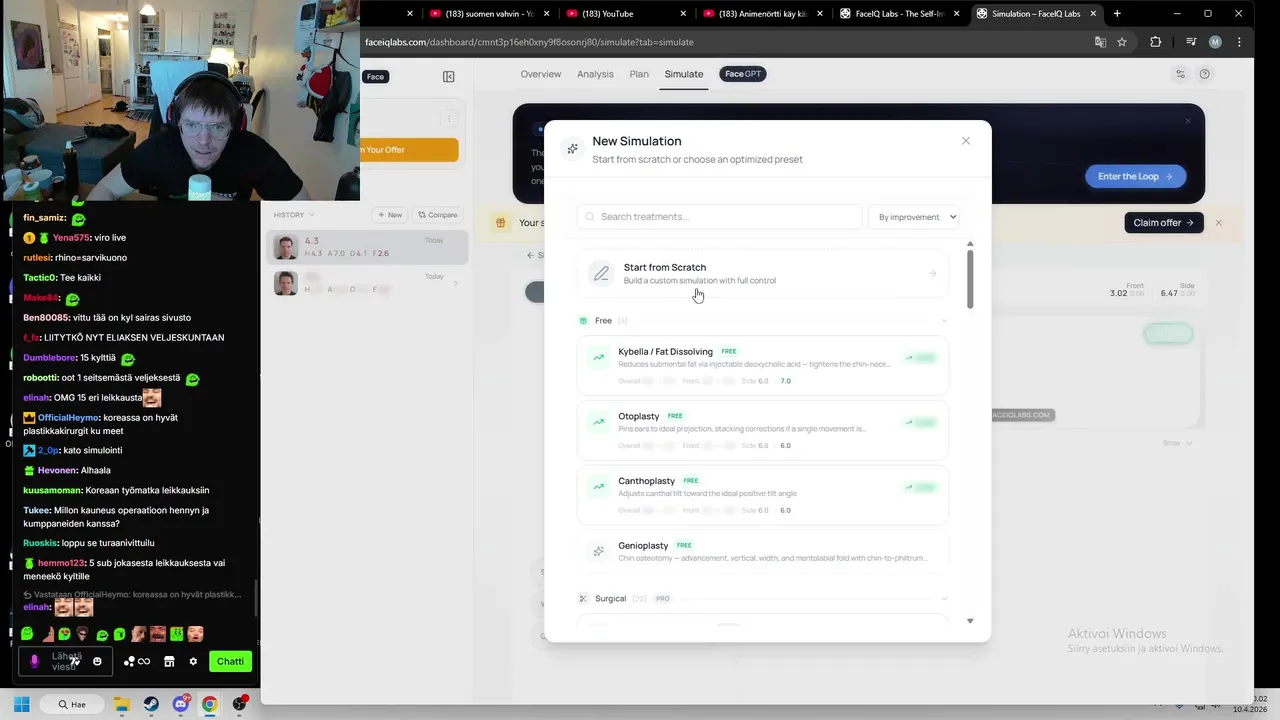This screenshot has height=720, width=1280.
Task: Click the help question mark icon
Action: coord(1205,74)
